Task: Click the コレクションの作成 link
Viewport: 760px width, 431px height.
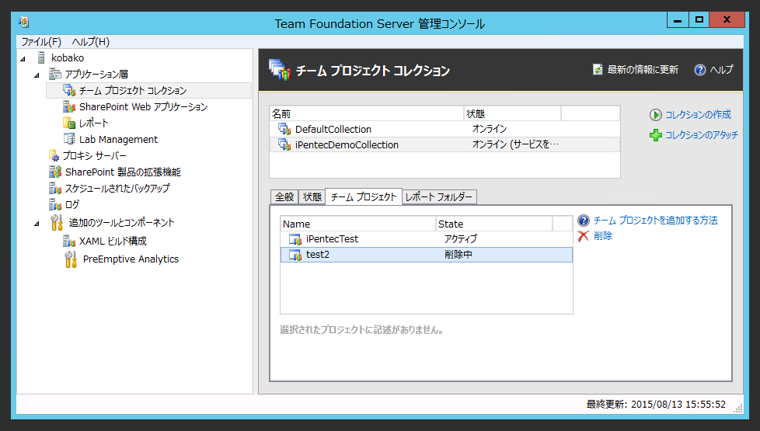Action: click(x=698, y=115)
